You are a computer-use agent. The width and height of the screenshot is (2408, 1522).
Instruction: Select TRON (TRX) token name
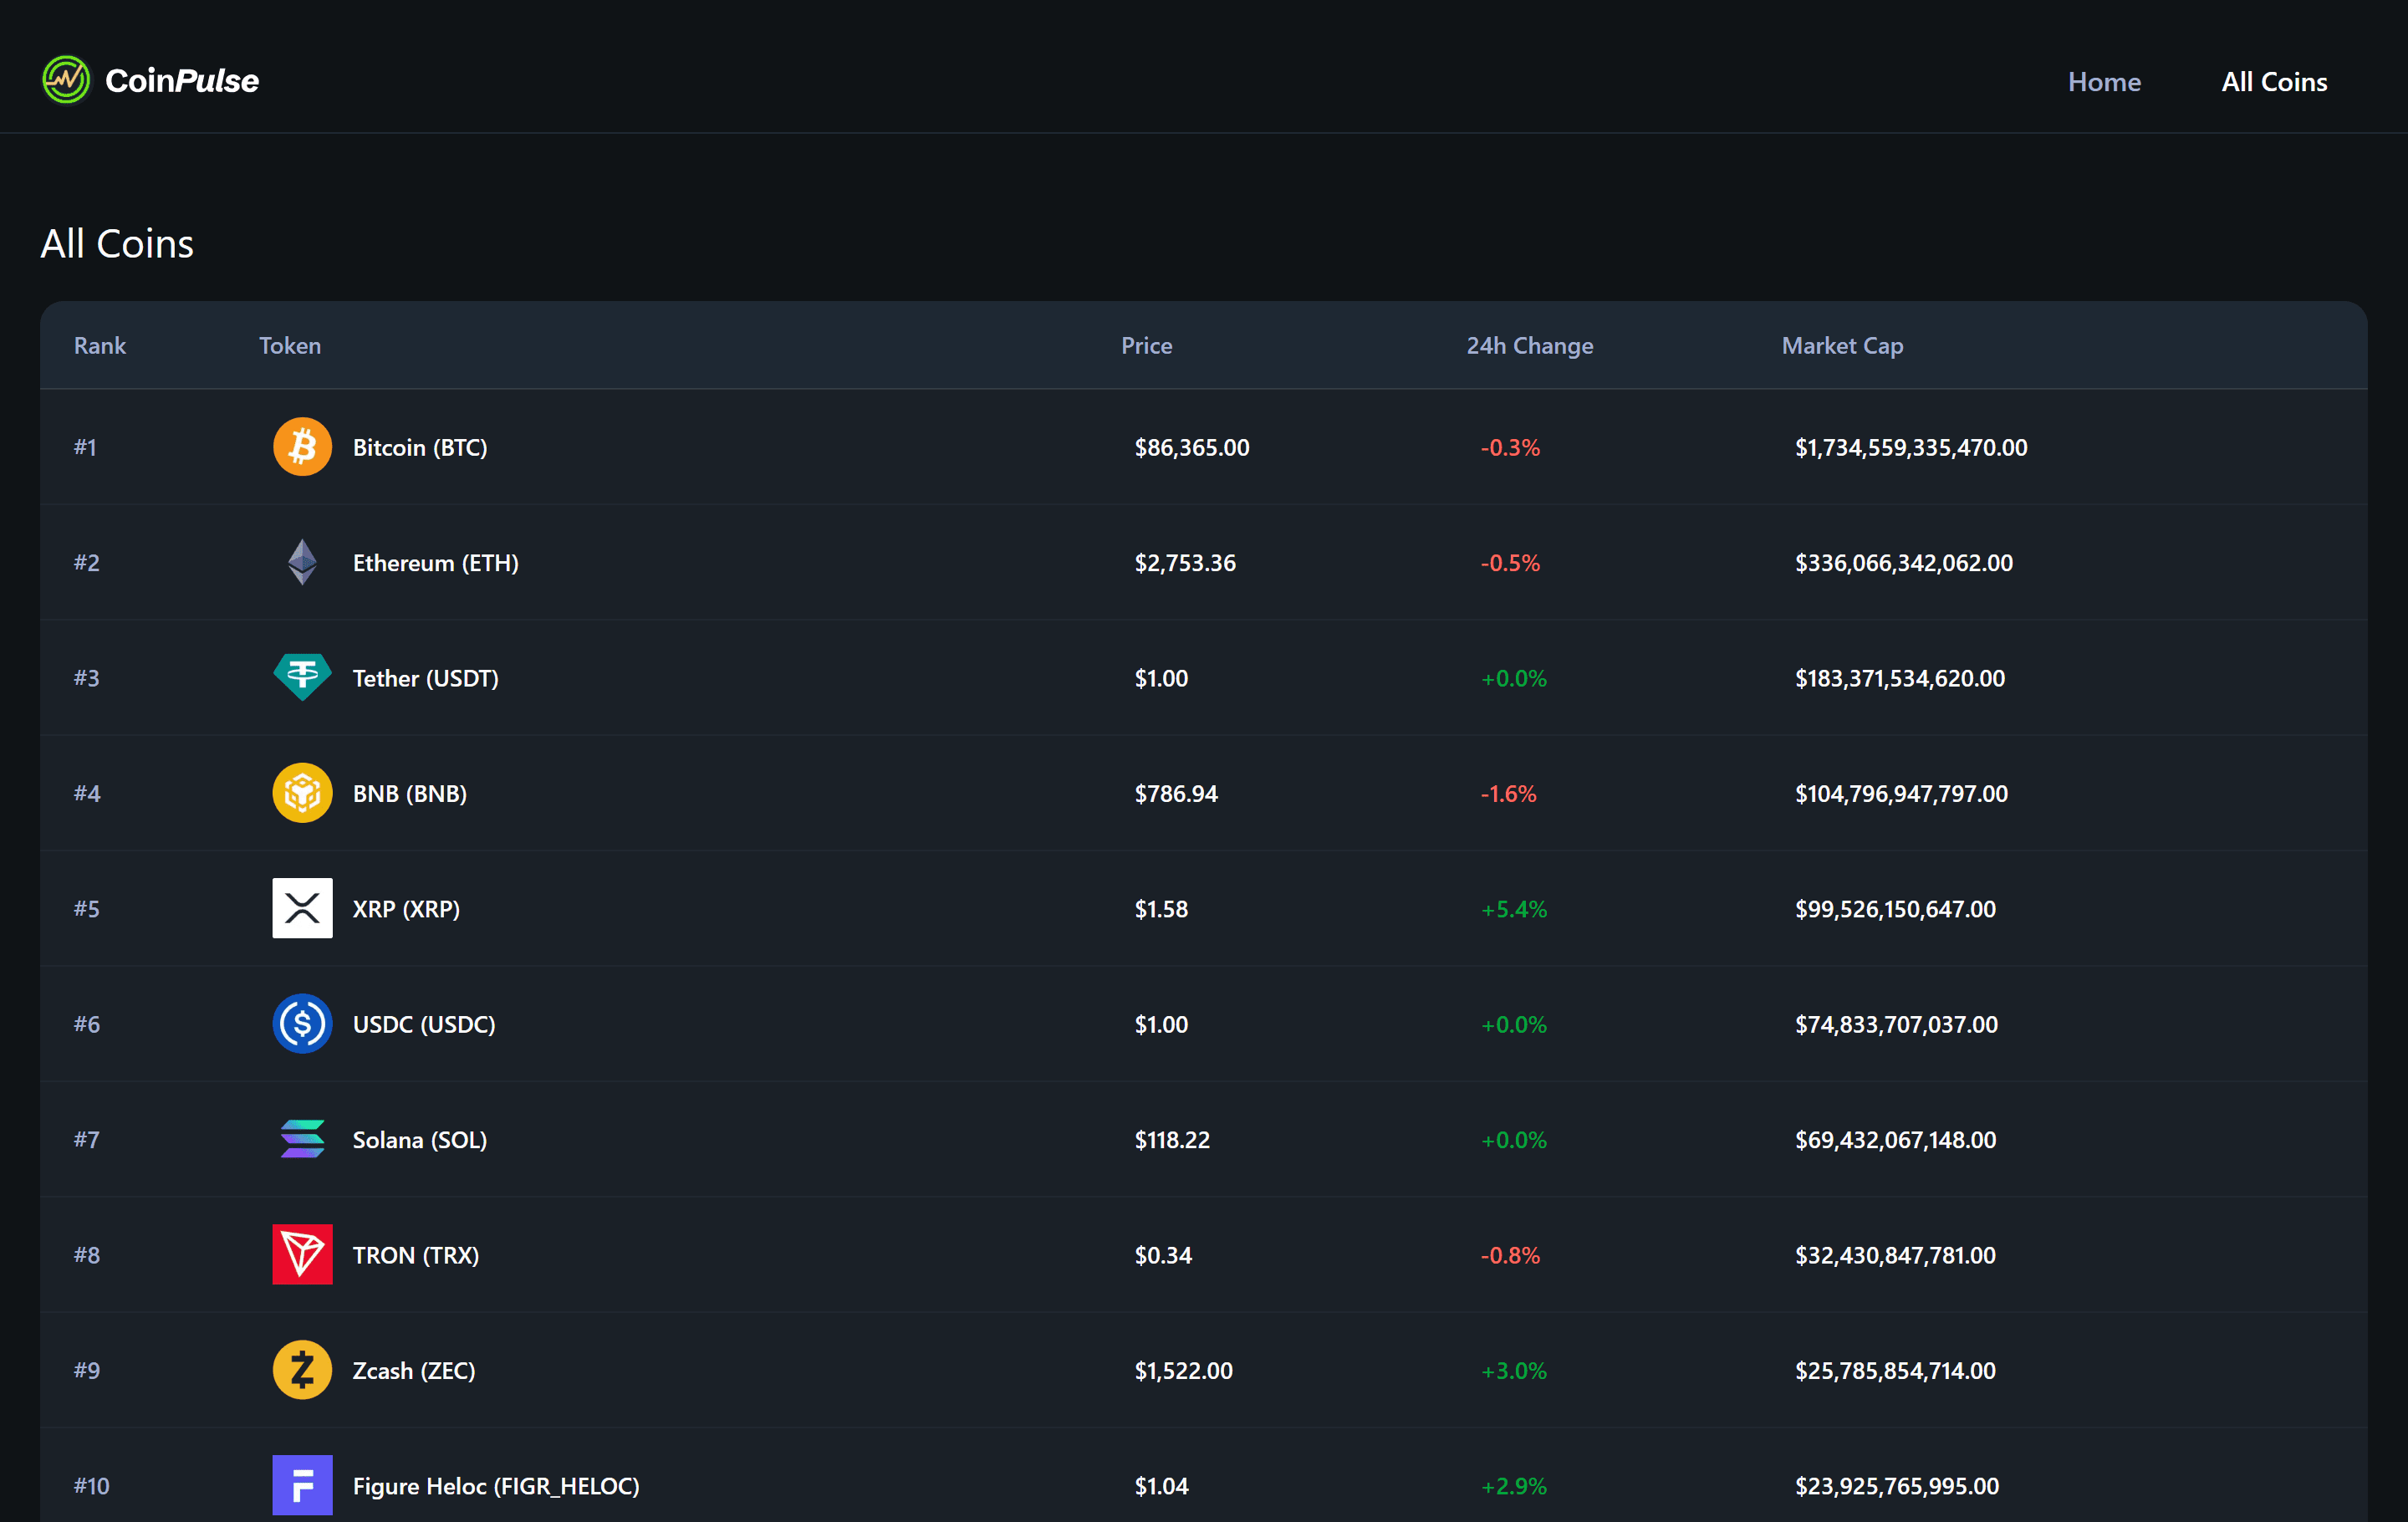(x=416, y=1254)
